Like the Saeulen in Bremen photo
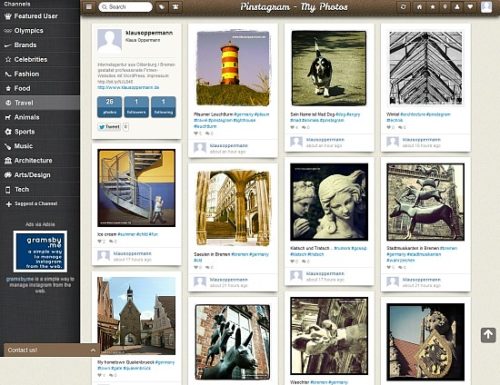The image size is (500, 385). tap(196, 267)
